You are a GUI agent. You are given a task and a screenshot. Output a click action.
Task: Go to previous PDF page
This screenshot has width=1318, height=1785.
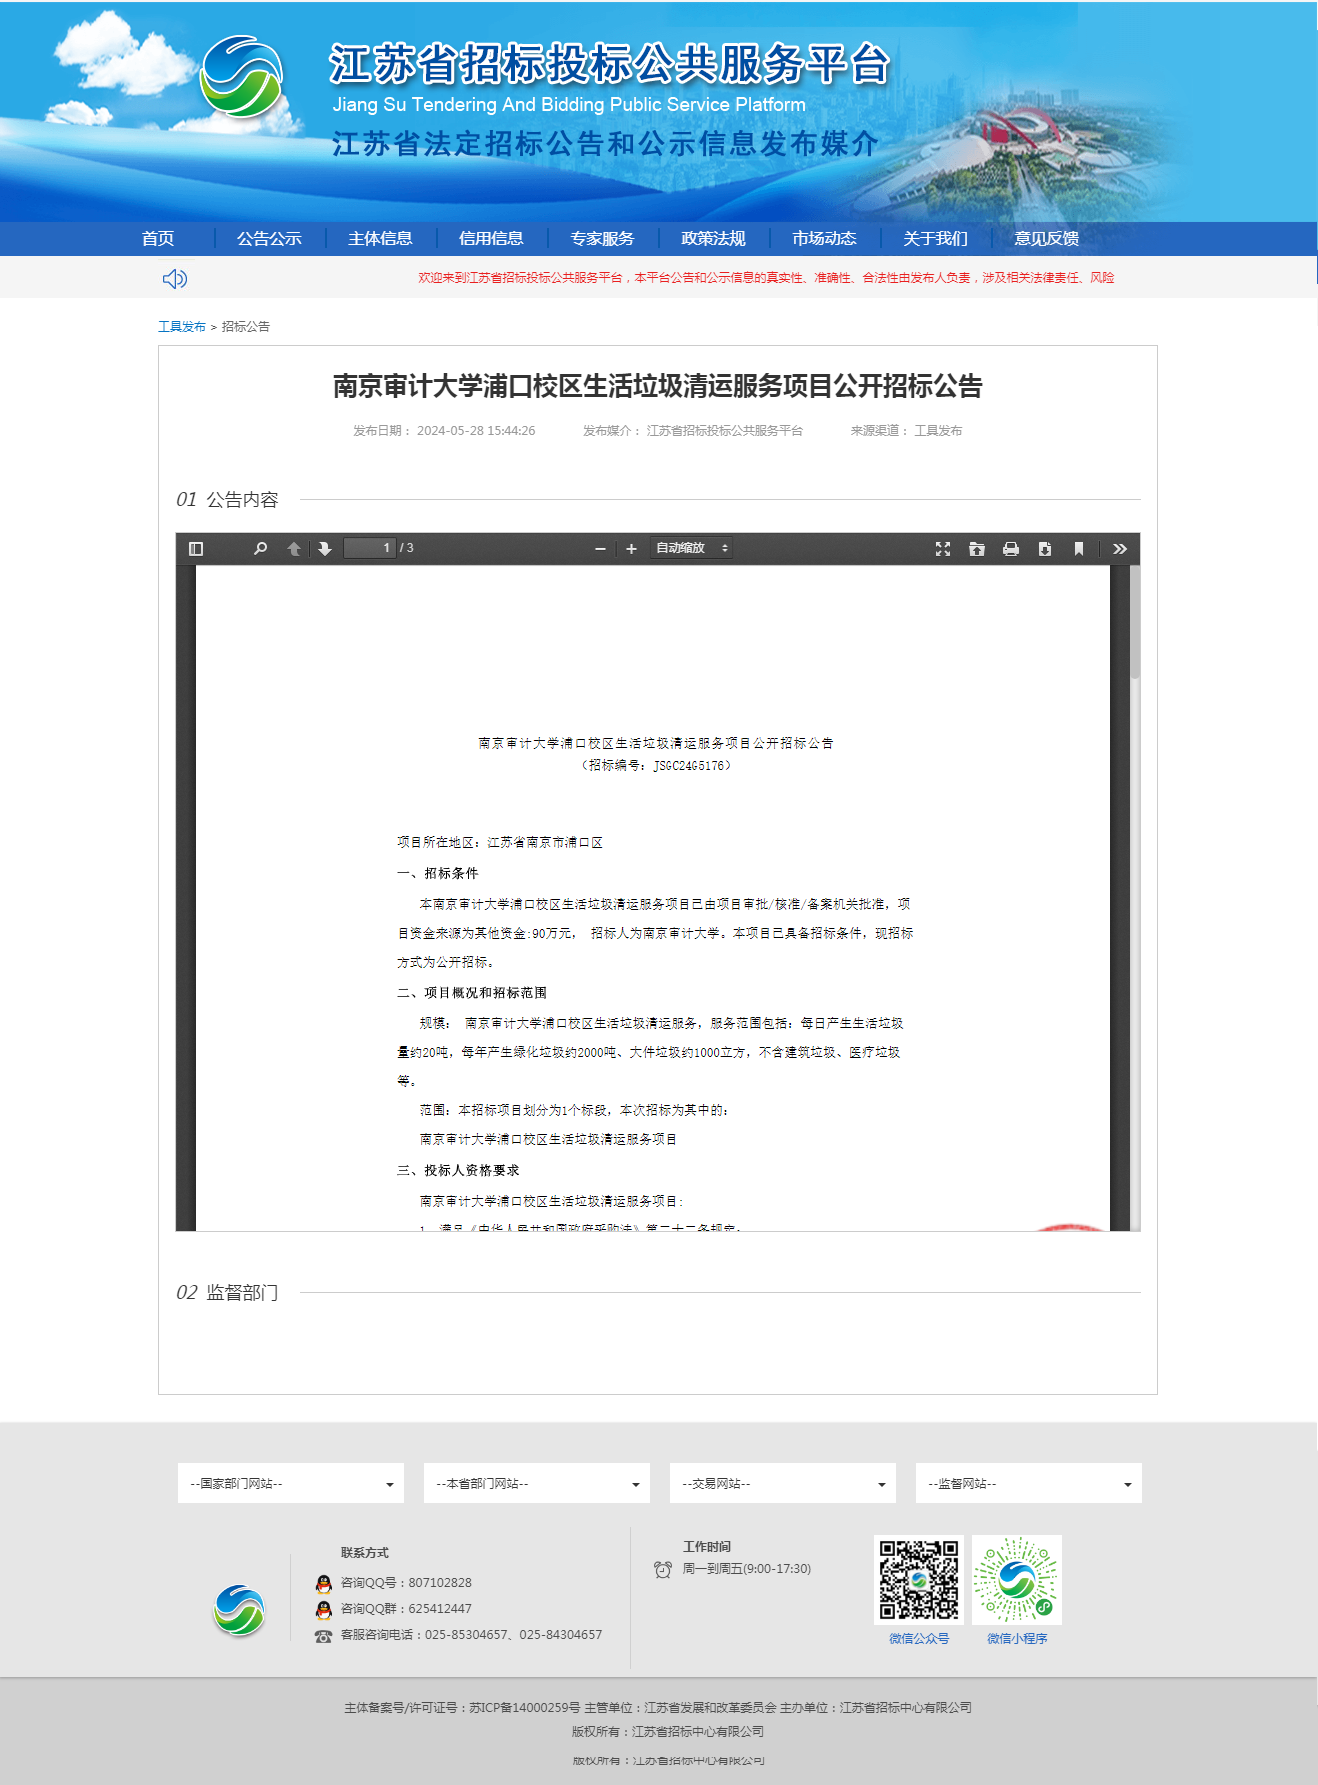coord(294,548)
